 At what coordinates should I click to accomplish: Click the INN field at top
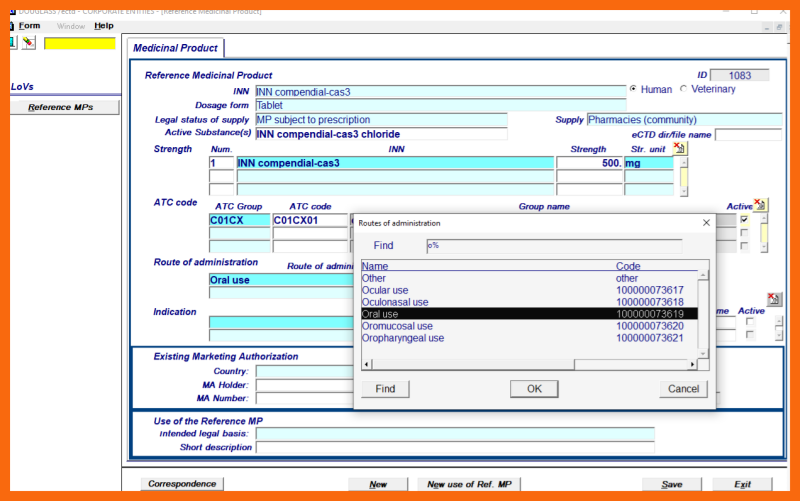point(441,92)
